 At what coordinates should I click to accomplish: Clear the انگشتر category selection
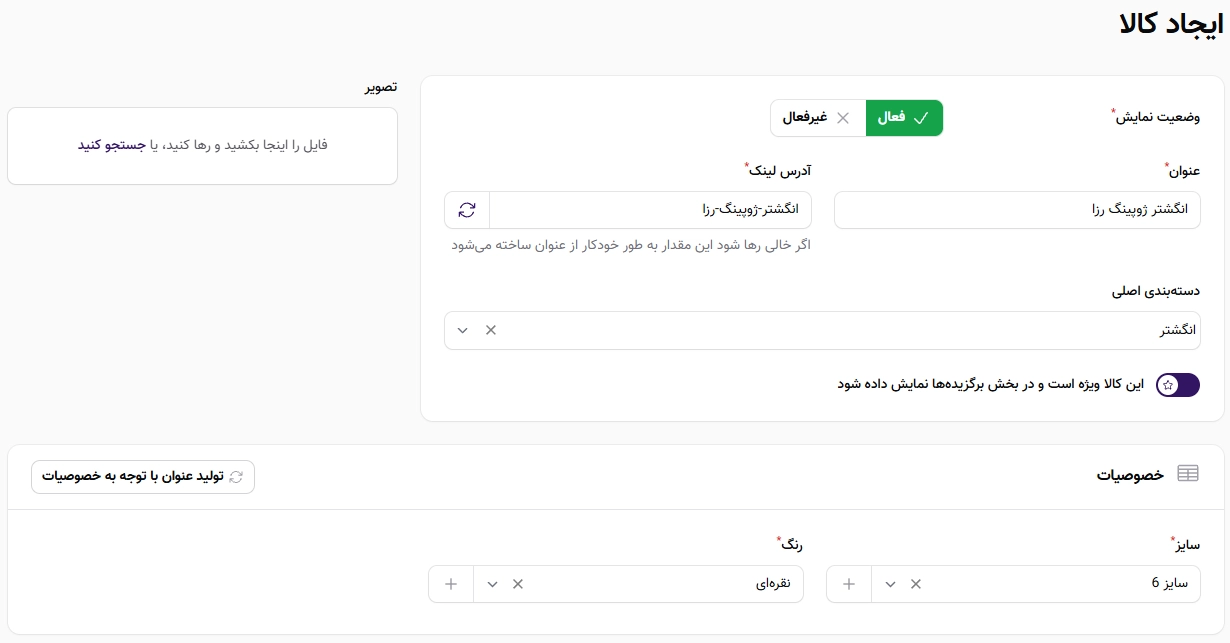(x=490, y=330)
